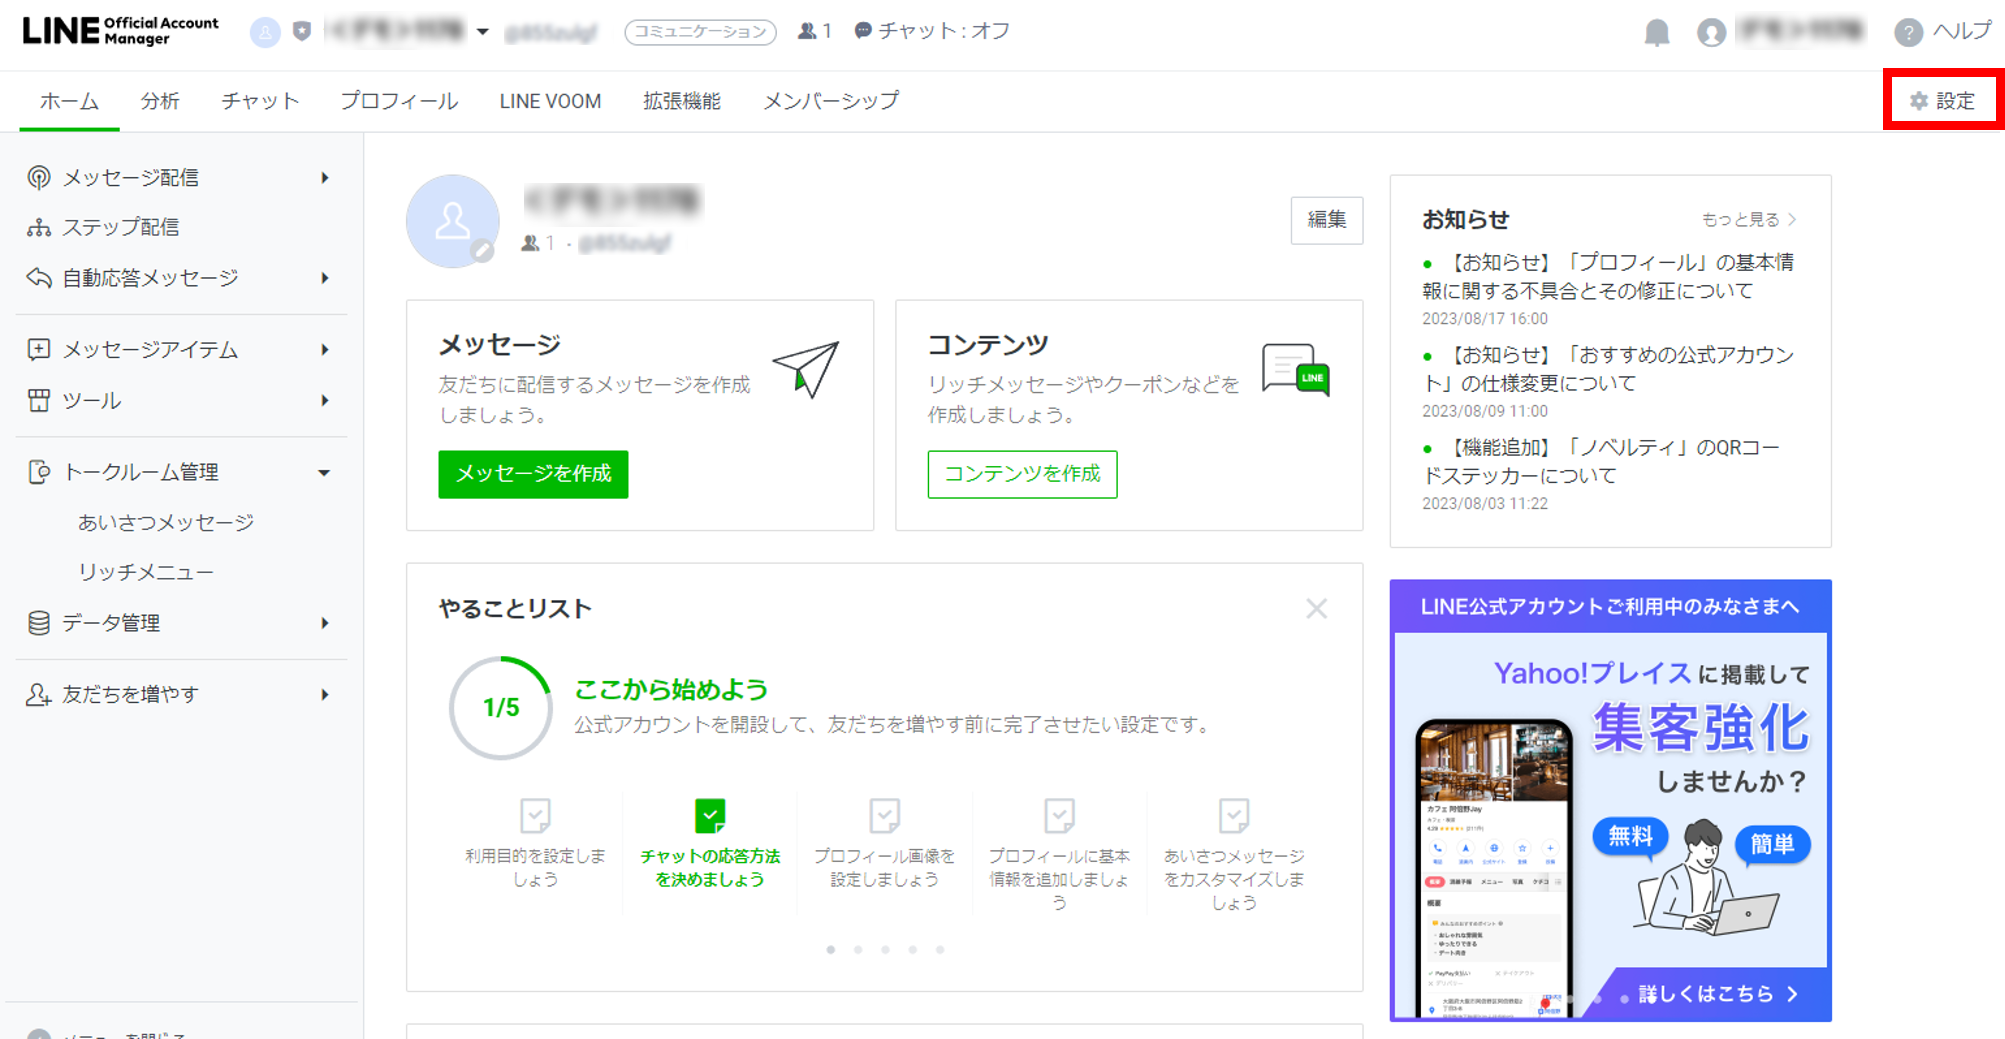Click the 1/5 progress circle
This screenshot has width=2005, height=1039.
(500, 708)
